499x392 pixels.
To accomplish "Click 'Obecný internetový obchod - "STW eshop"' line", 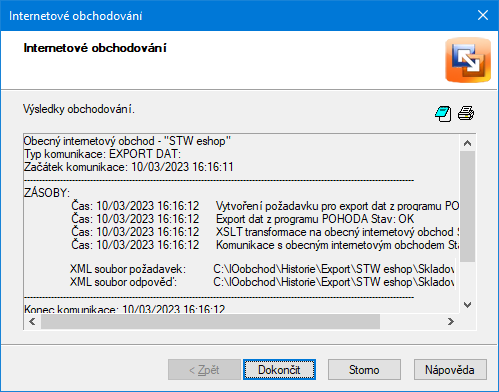I will pyautogui.click(x=127, y=141).
